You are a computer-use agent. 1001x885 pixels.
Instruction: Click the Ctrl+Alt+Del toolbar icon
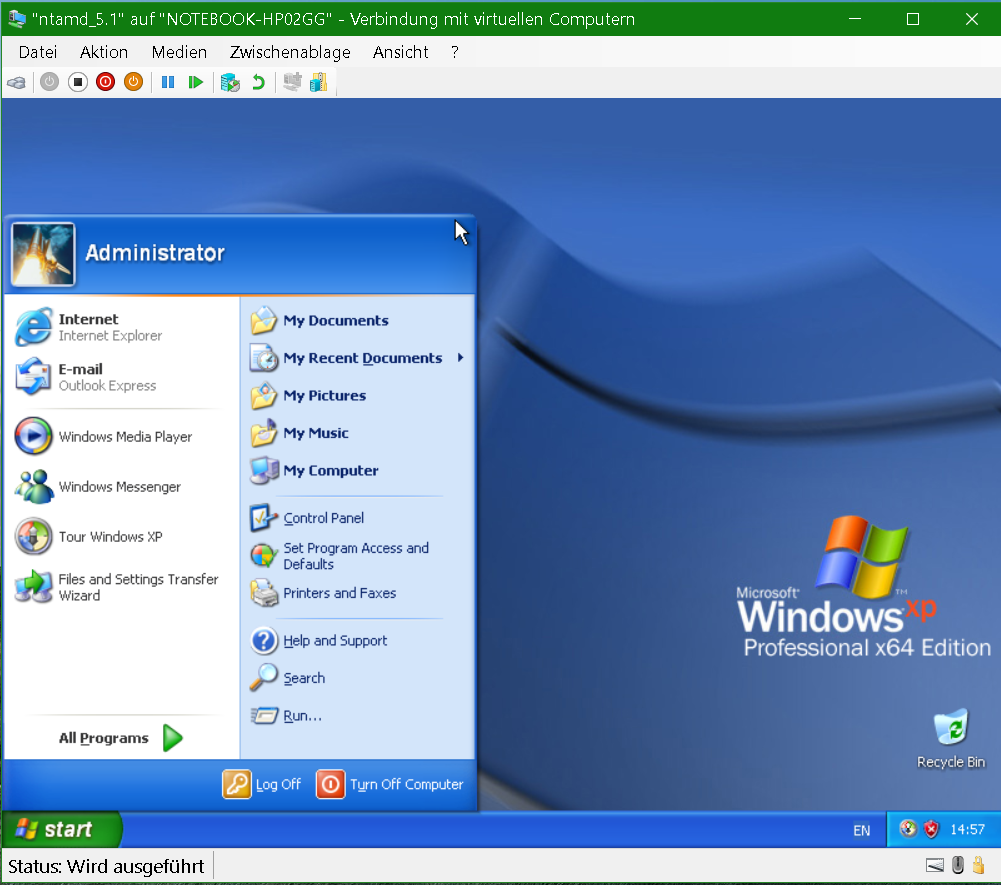point(17,82)
